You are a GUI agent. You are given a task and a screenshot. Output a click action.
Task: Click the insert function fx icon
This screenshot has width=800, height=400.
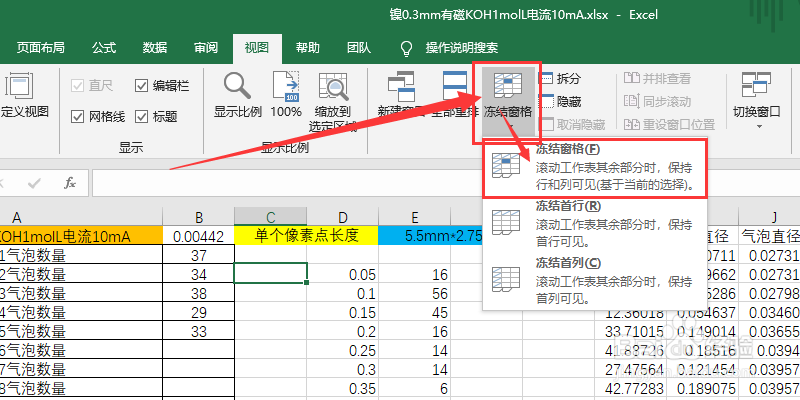[70, 183]
